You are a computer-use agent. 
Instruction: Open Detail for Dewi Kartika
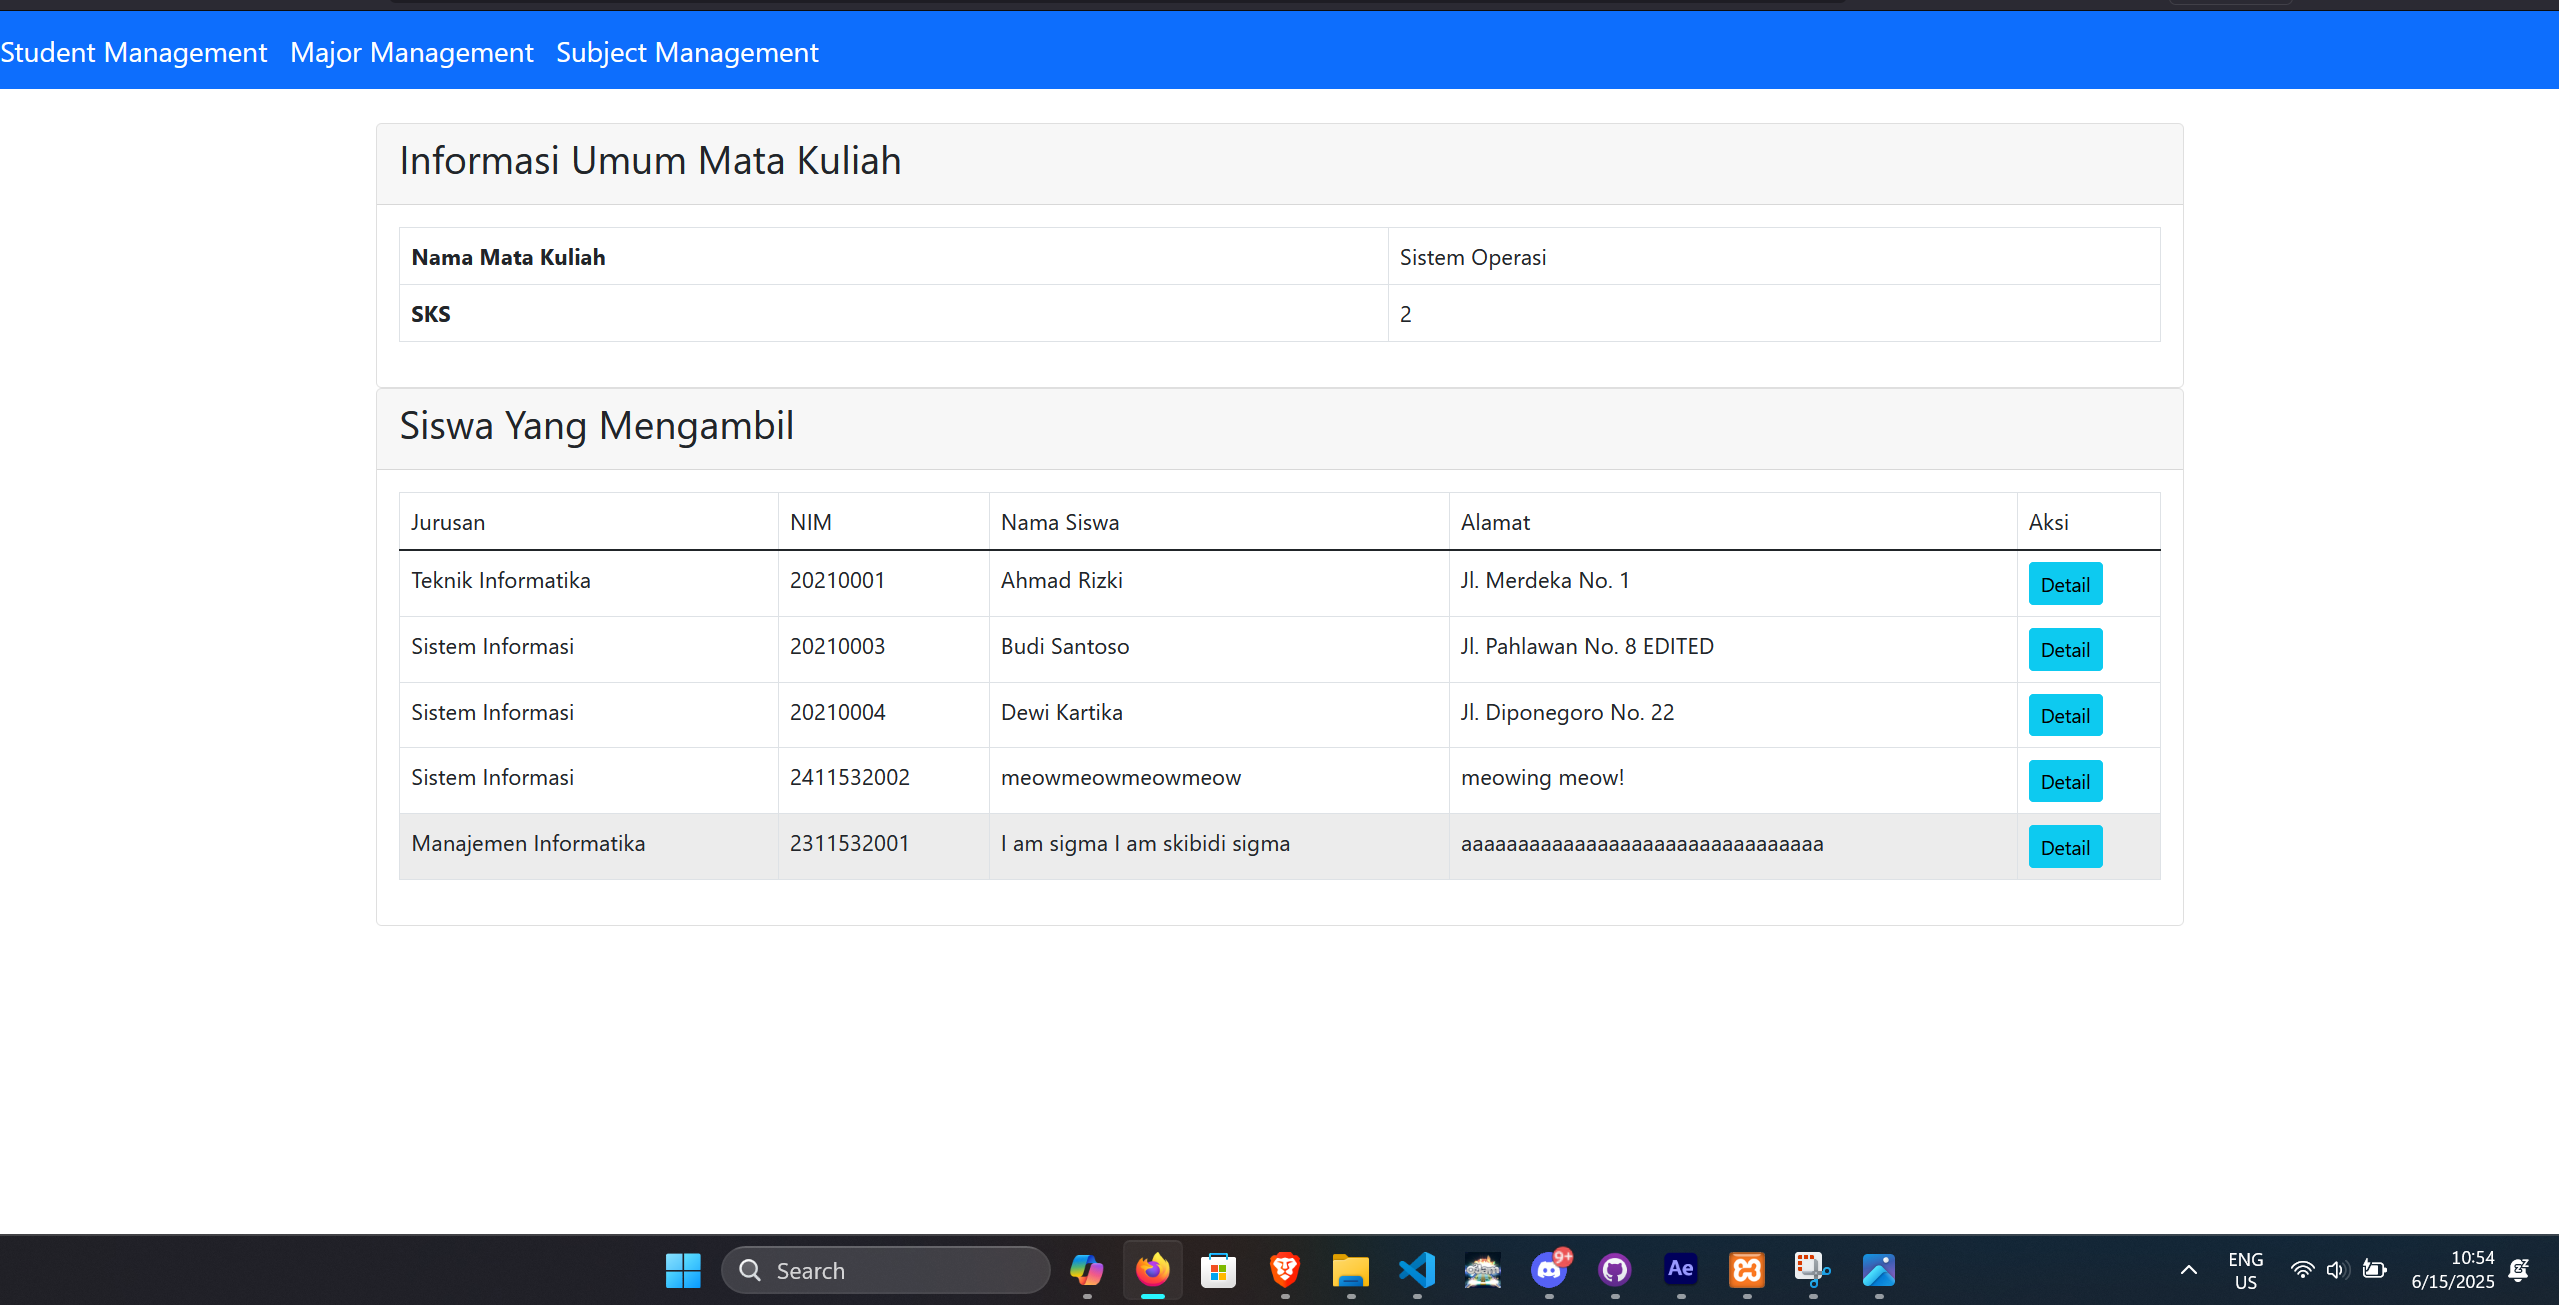(x=2064, y=716)
